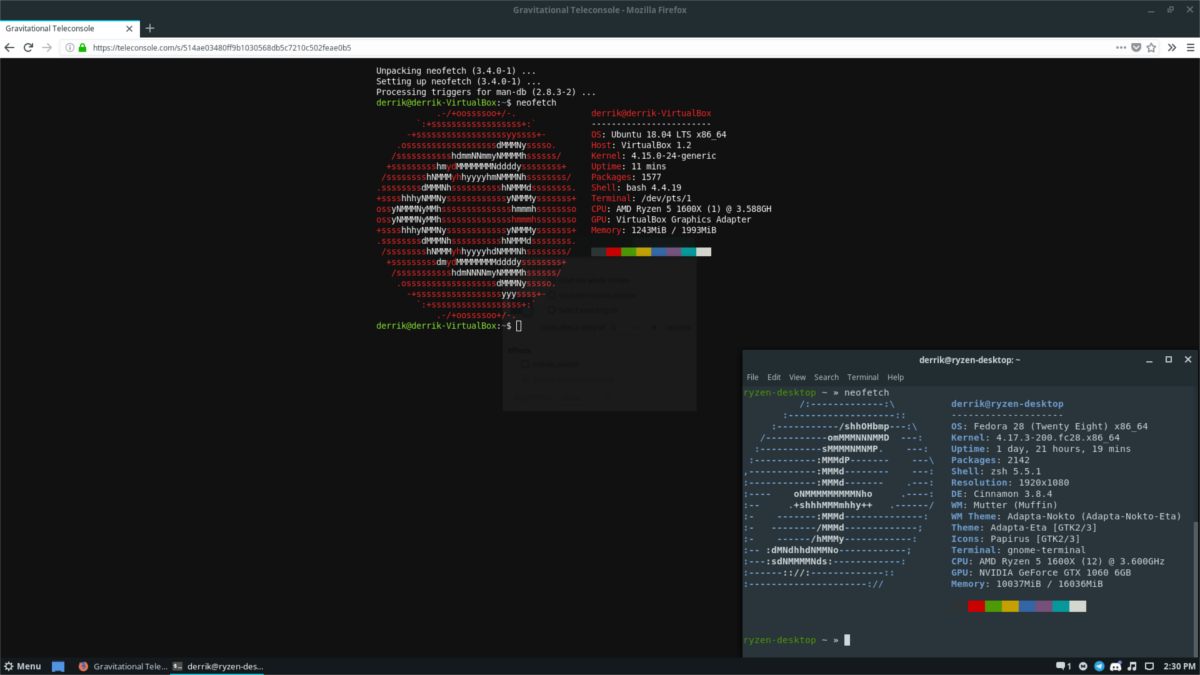Click the white swatch in Ubuntu neofetch palette

pyautogui.click(x=703, y=252)
